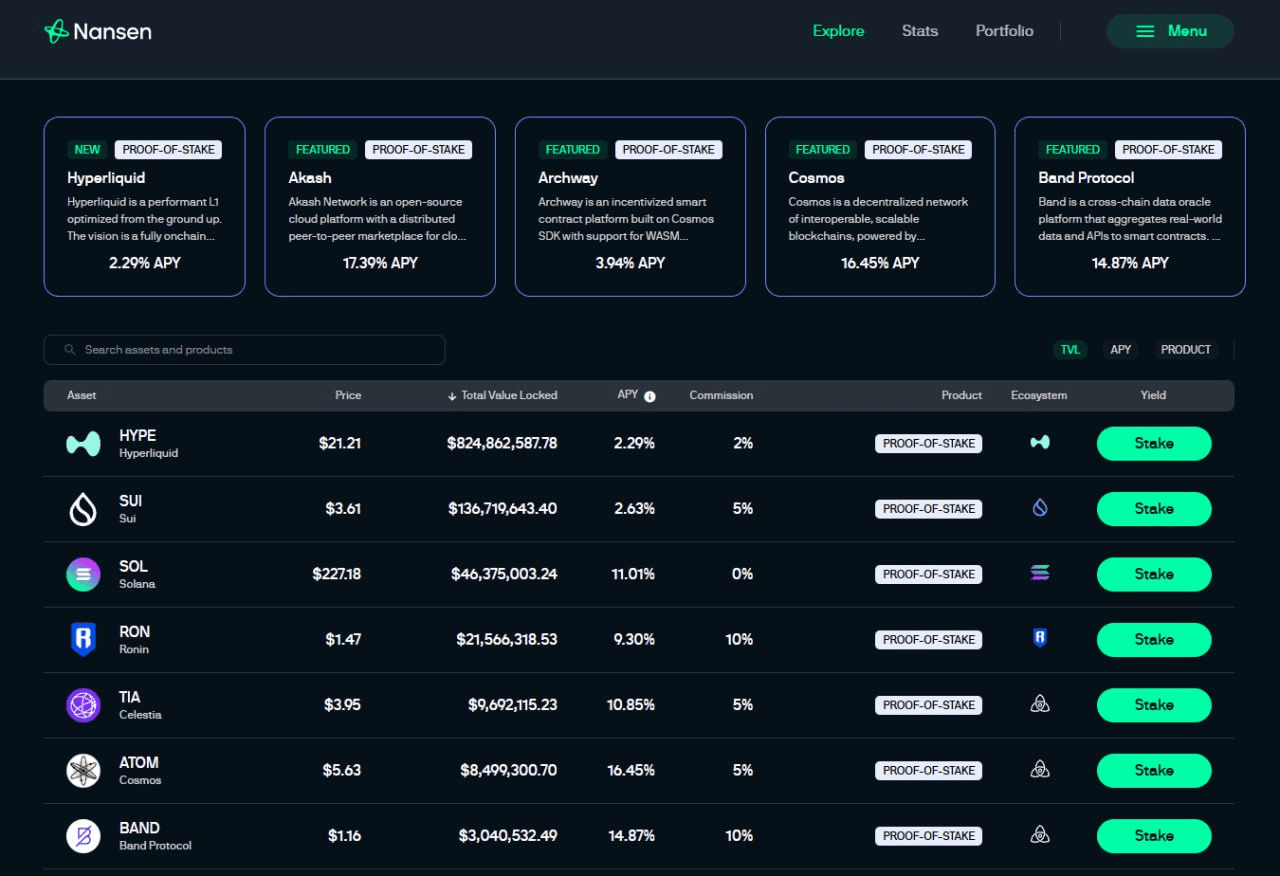Image resolution: width=1280 pixels, height=876 pixels.
Task: Sort by the Ecosystem column header
Action: point(1039,395)
